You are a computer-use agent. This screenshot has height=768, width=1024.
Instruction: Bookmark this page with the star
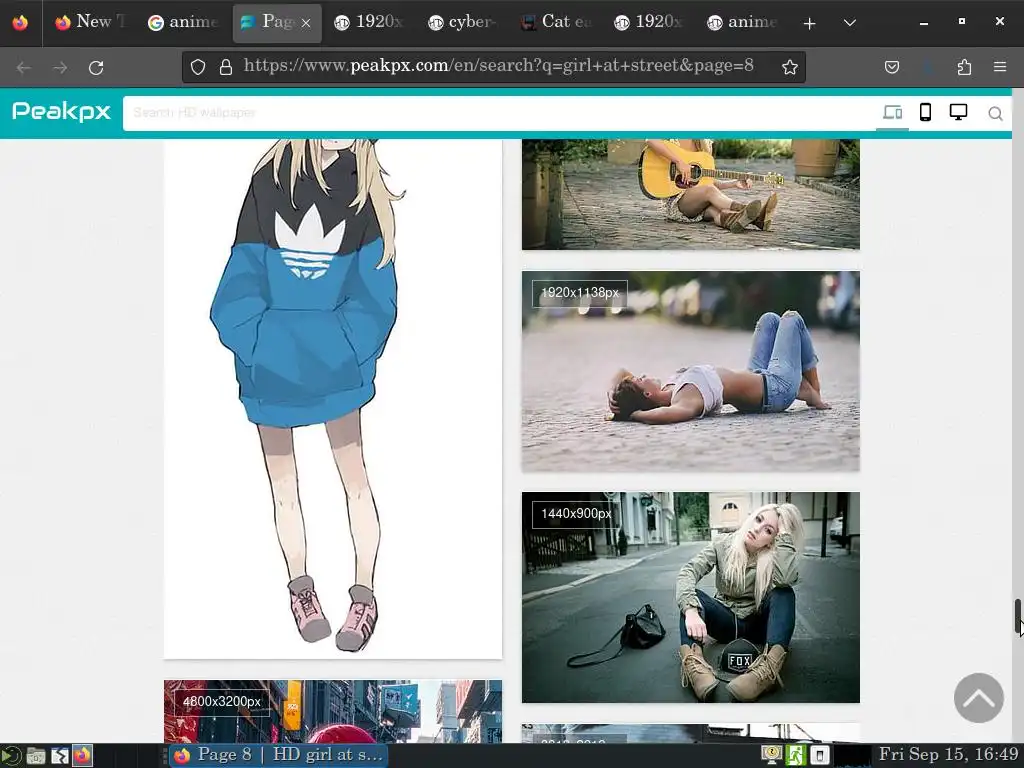(790, 67)
